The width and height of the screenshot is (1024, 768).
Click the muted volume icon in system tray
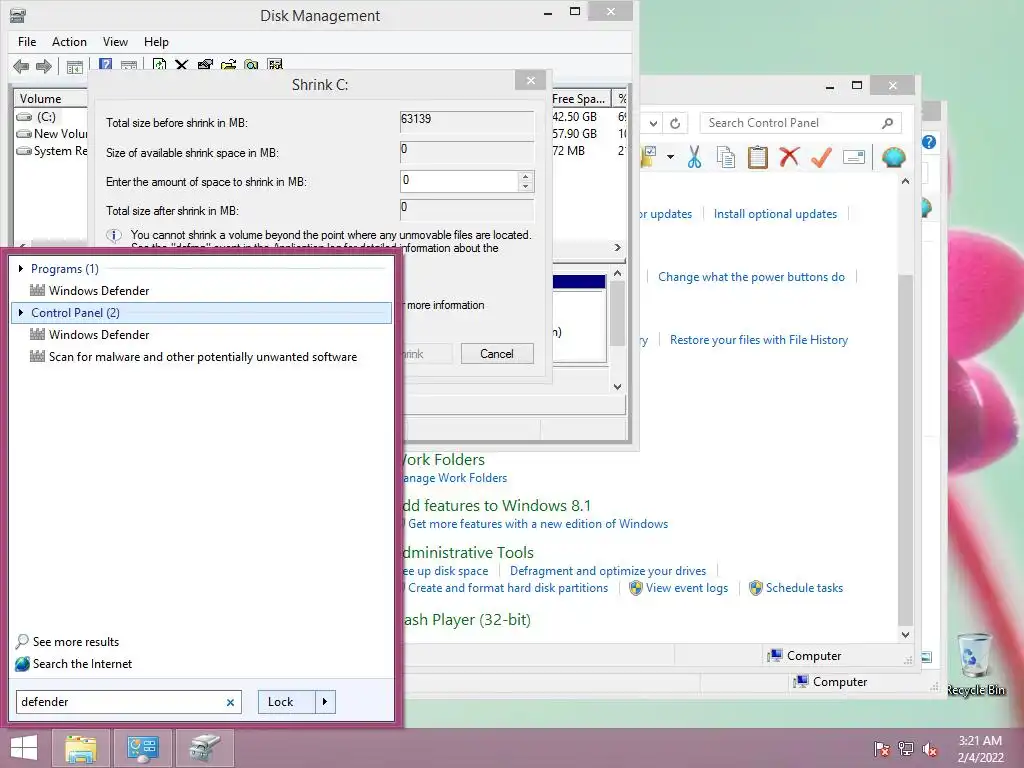[930, 749]
